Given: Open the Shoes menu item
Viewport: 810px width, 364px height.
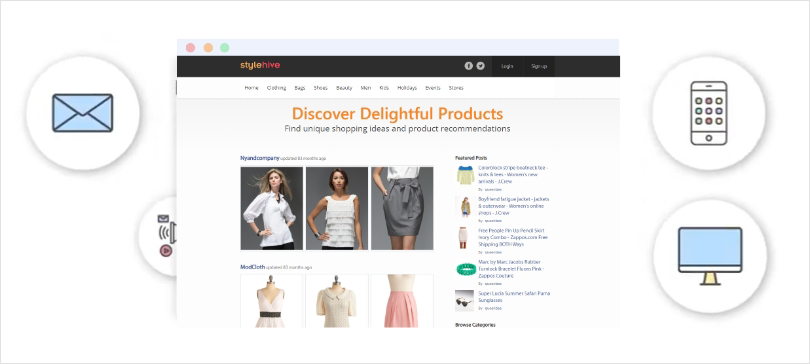Looking at the screenshot, I should (x=320, y=88).
